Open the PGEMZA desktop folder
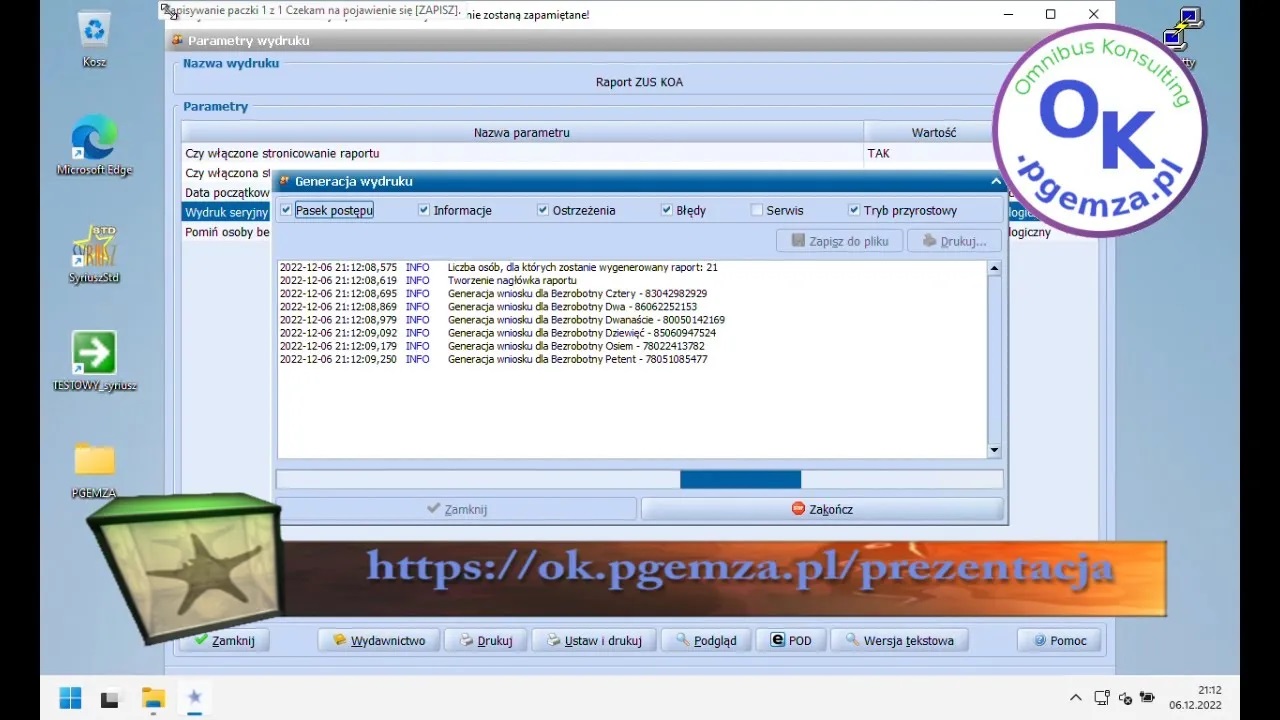This screenshot has height=720, width=1280. pos(95,461)
